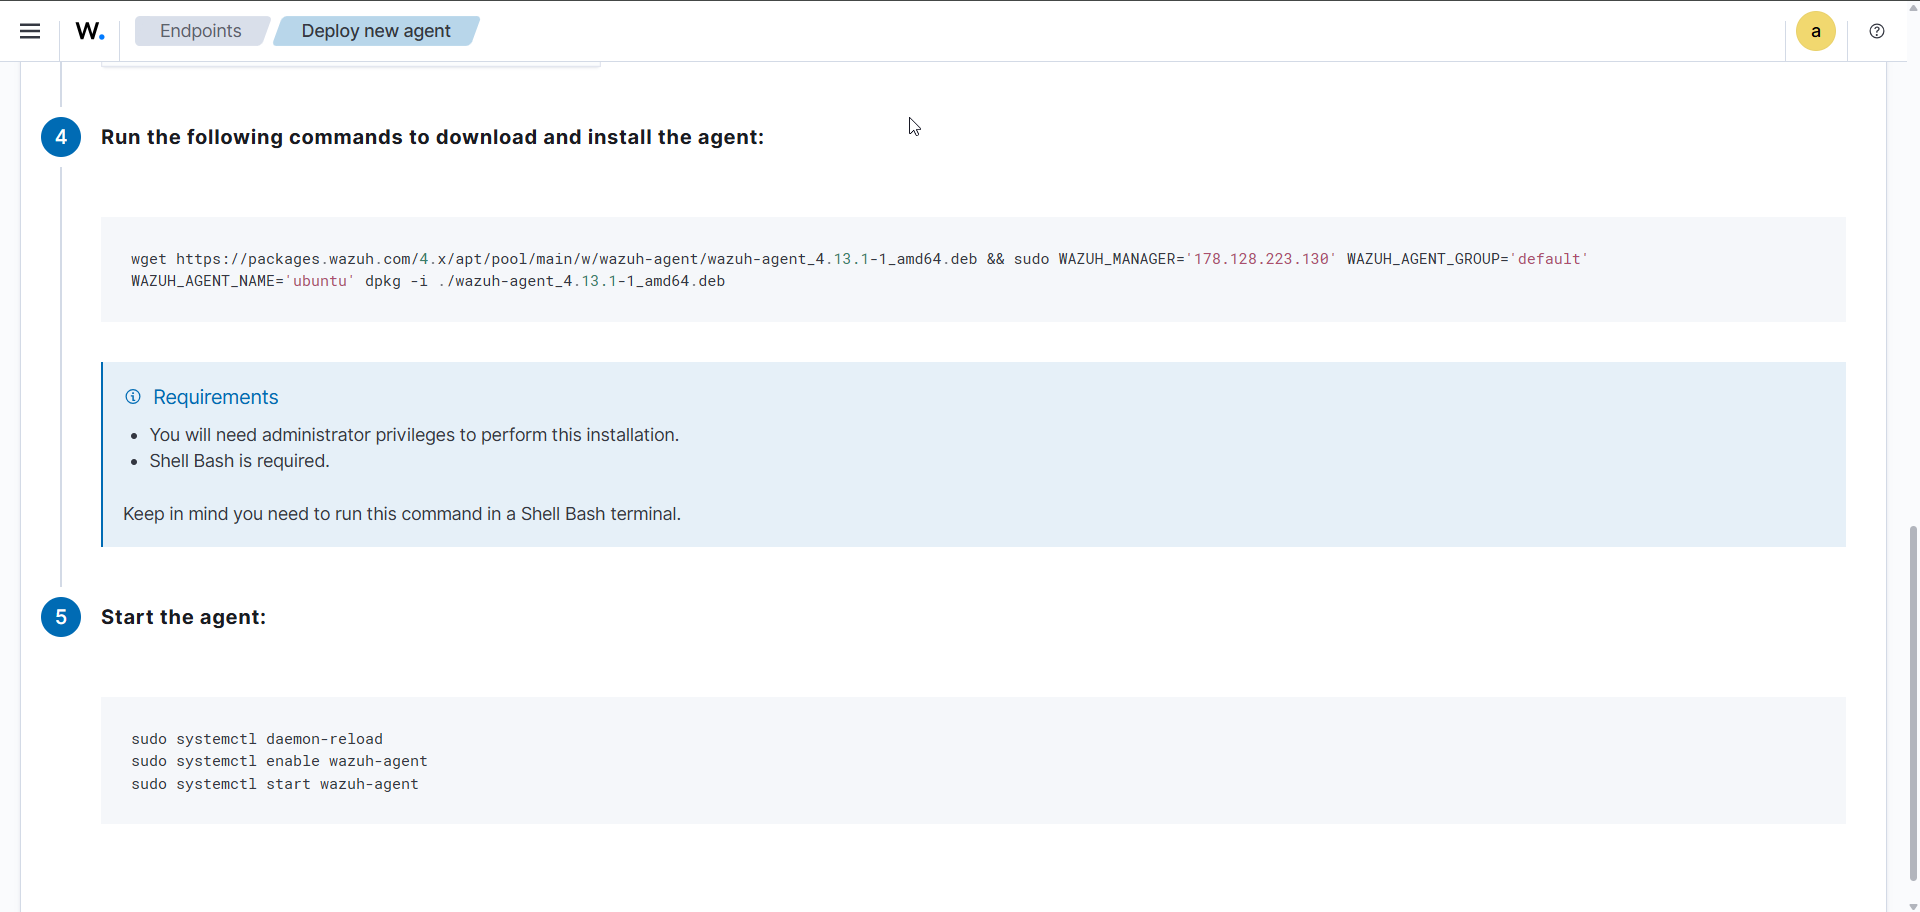Go back to Endpoints breadcrumb
Viewport: 1920px width, 912px height.
200,31
